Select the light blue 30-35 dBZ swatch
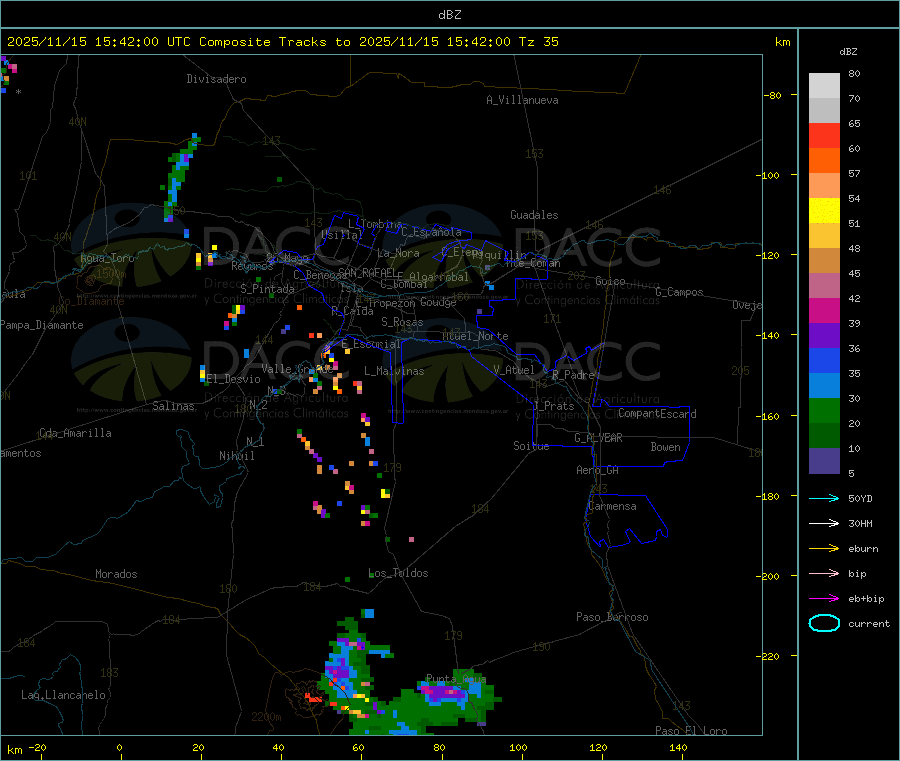The width and height of the screenshot is (900, 761). pos(824,386)
